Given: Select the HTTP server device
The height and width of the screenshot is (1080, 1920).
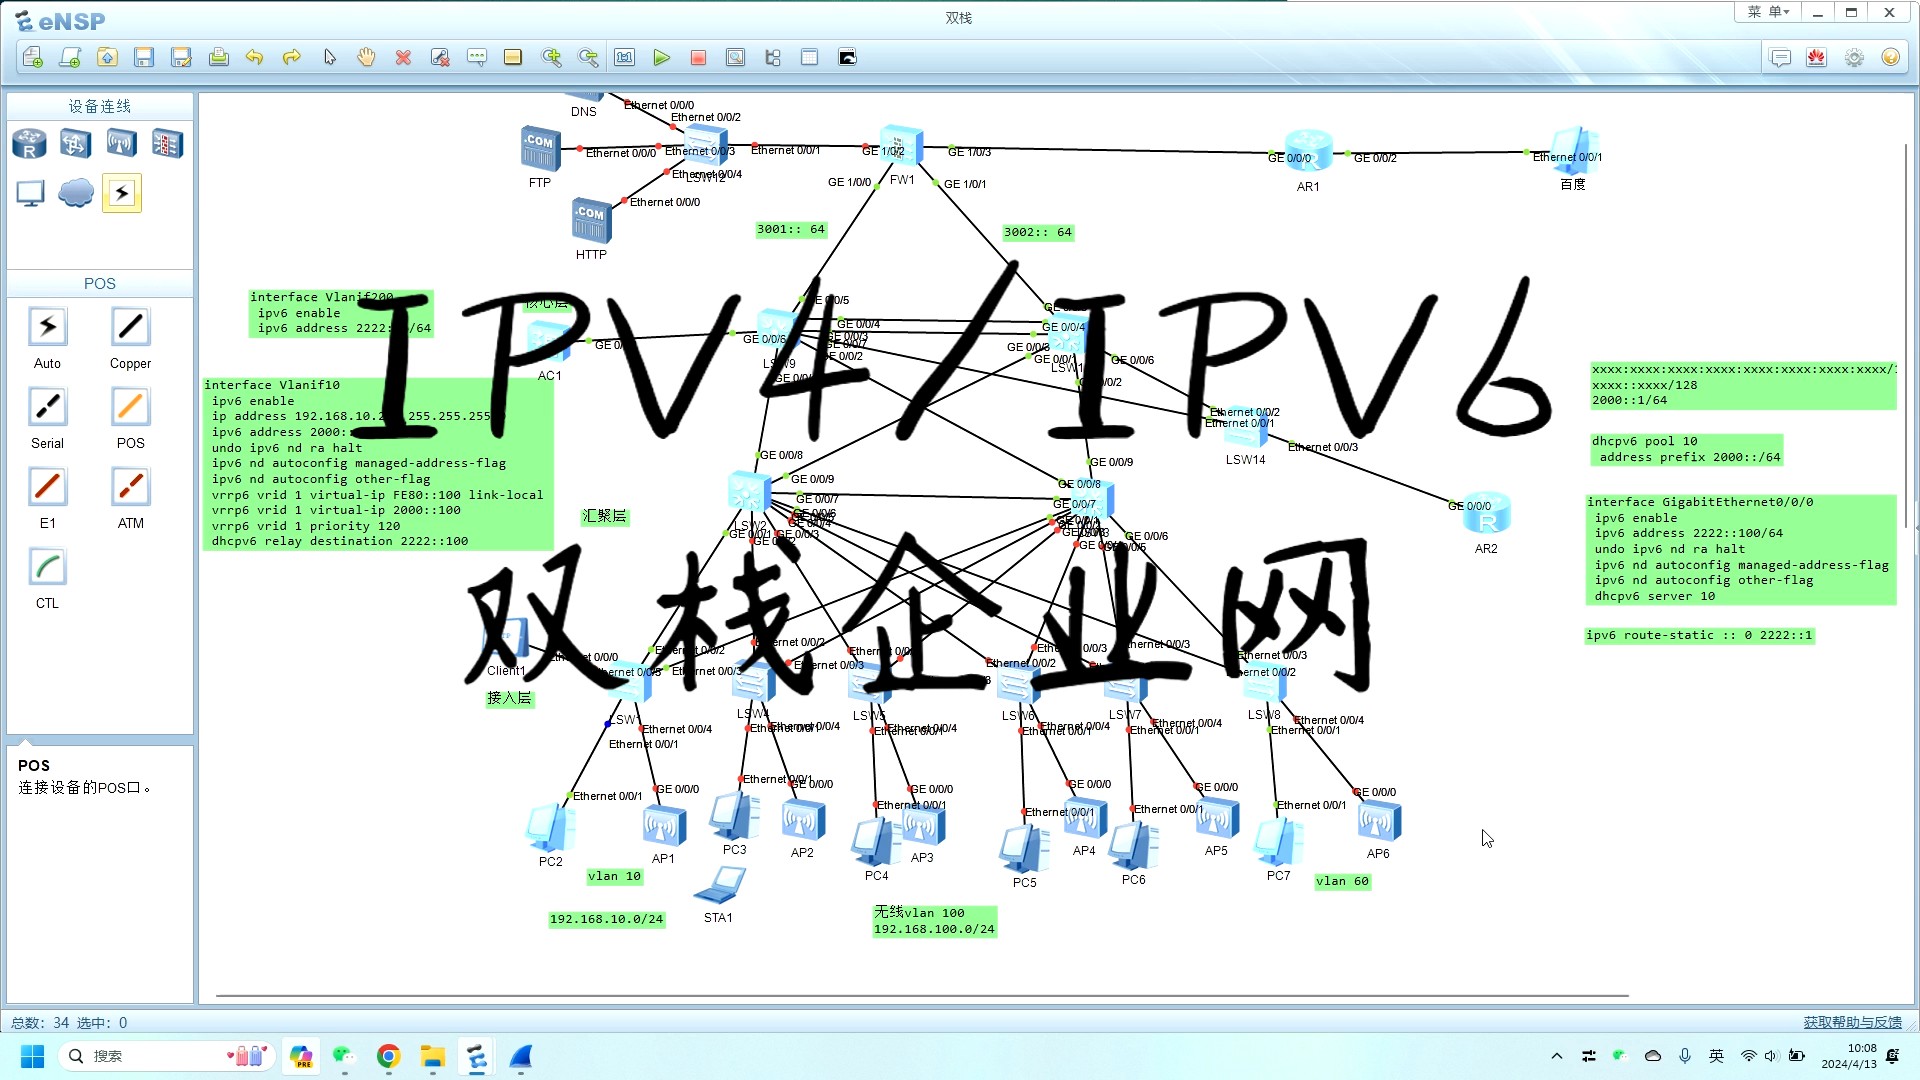Looking at the screenshot, I should click(591, 221).
